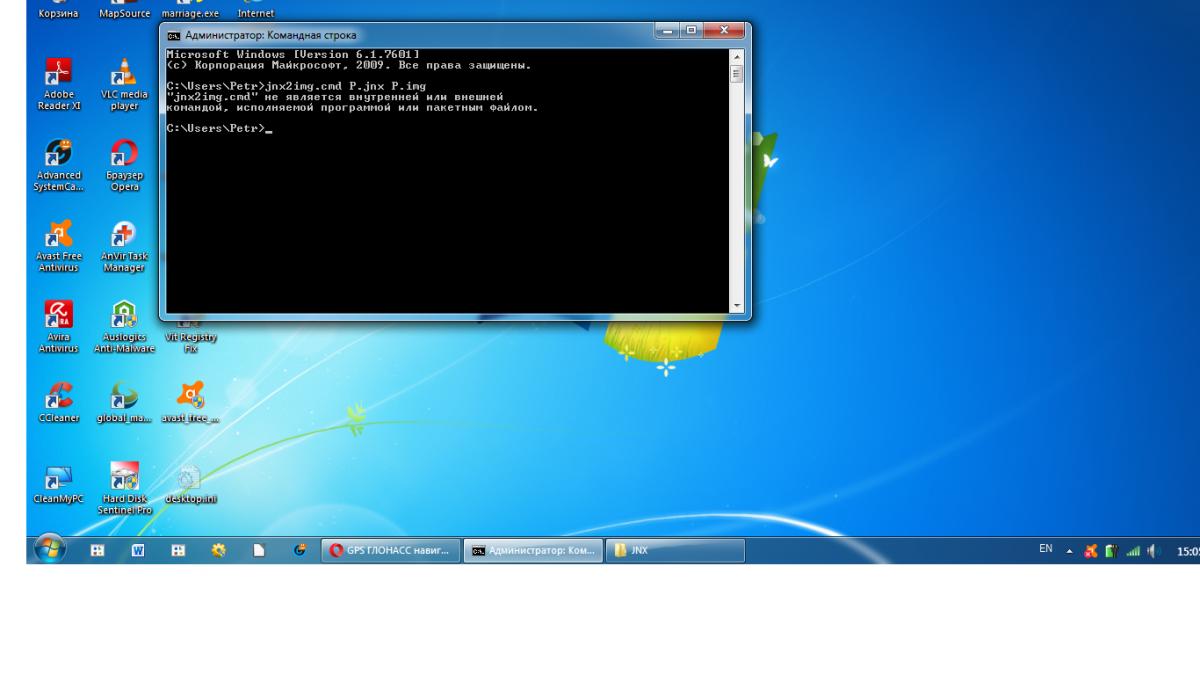The height and width of the screenshot is (675, 1200).
Task: Select the Avira Antivirus desktop shortcut
Action: tap(58, 317)
